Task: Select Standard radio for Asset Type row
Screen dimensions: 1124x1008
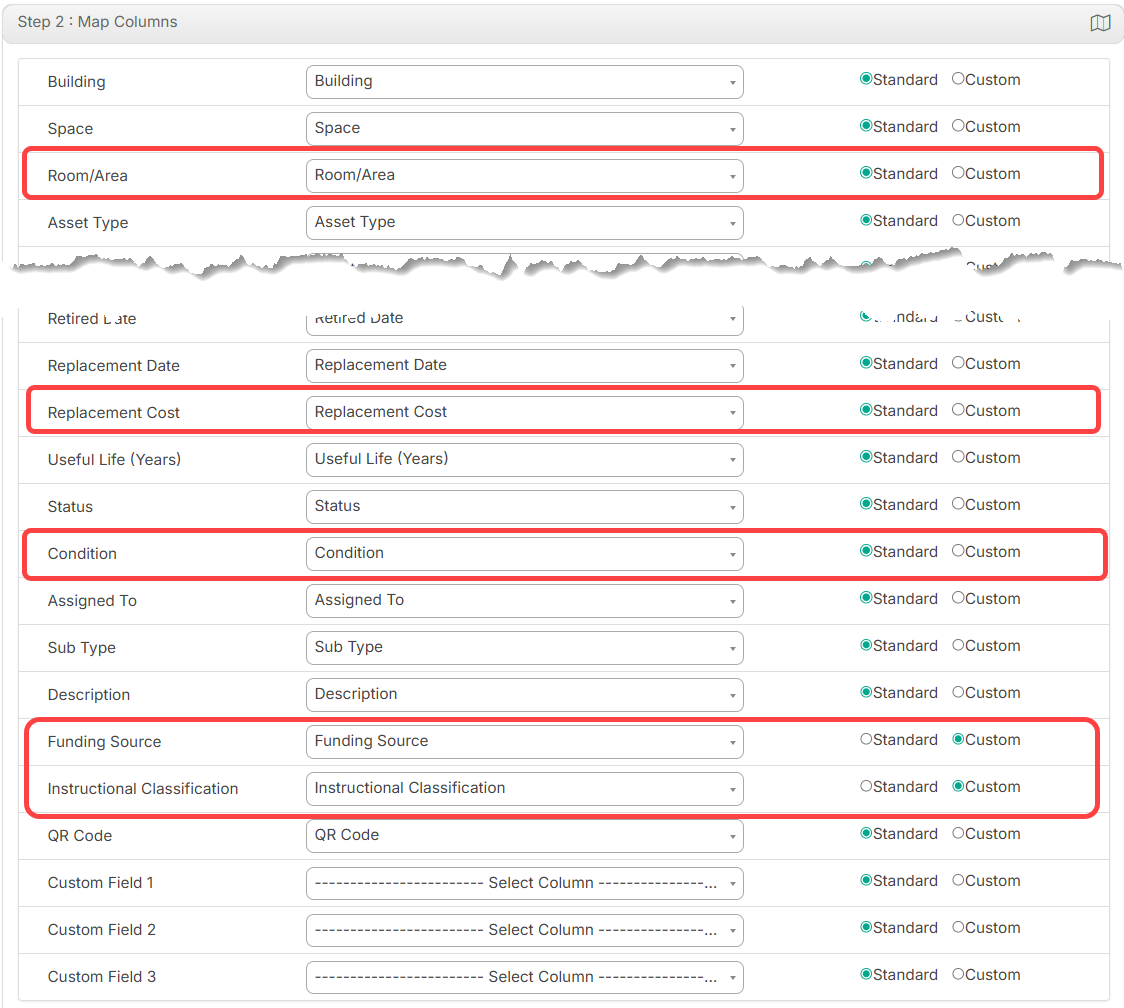Action: 866,220
